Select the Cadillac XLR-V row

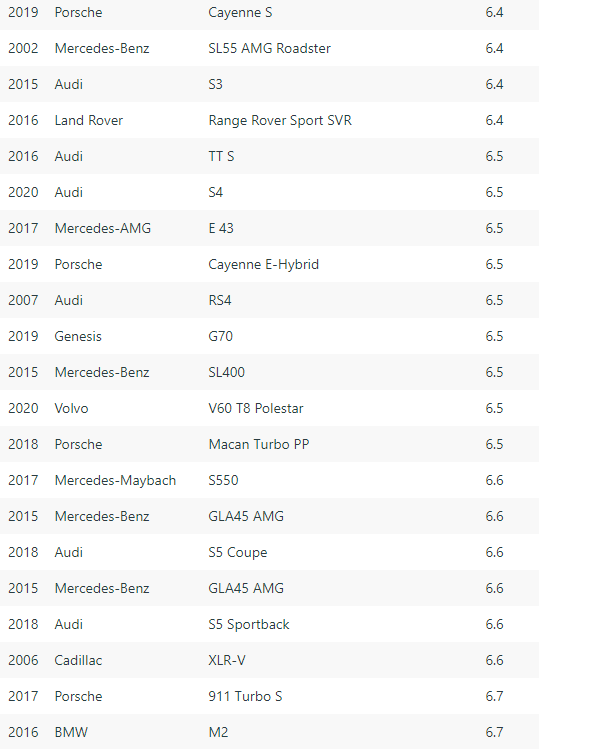coord(270,660)
